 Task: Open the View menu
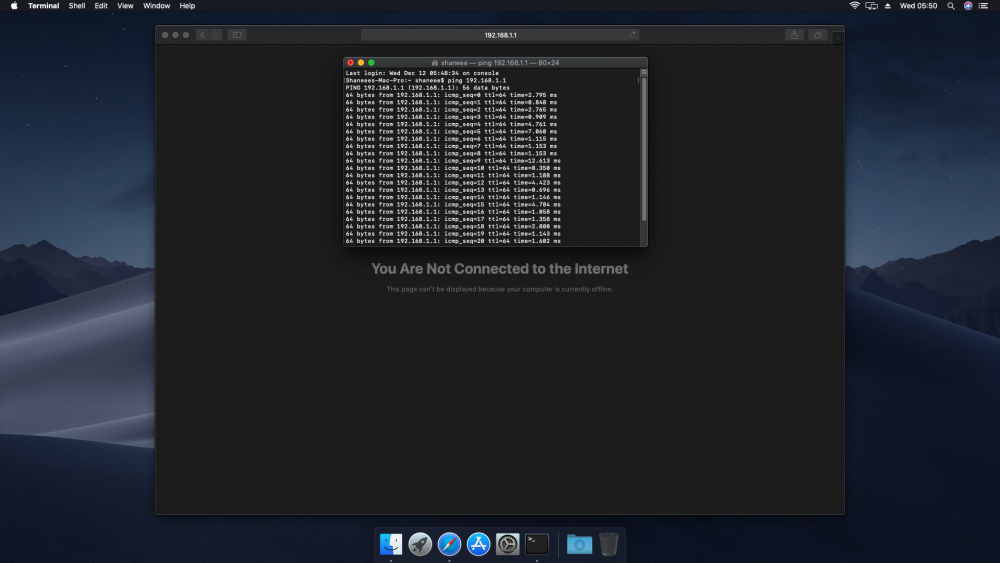(x=125, y=6)
